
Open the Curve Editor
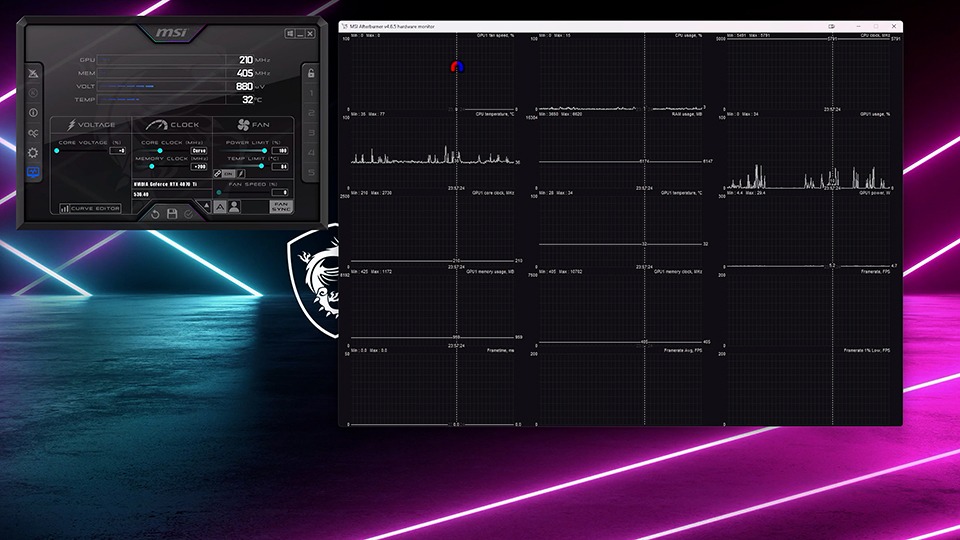pos(91,208)
